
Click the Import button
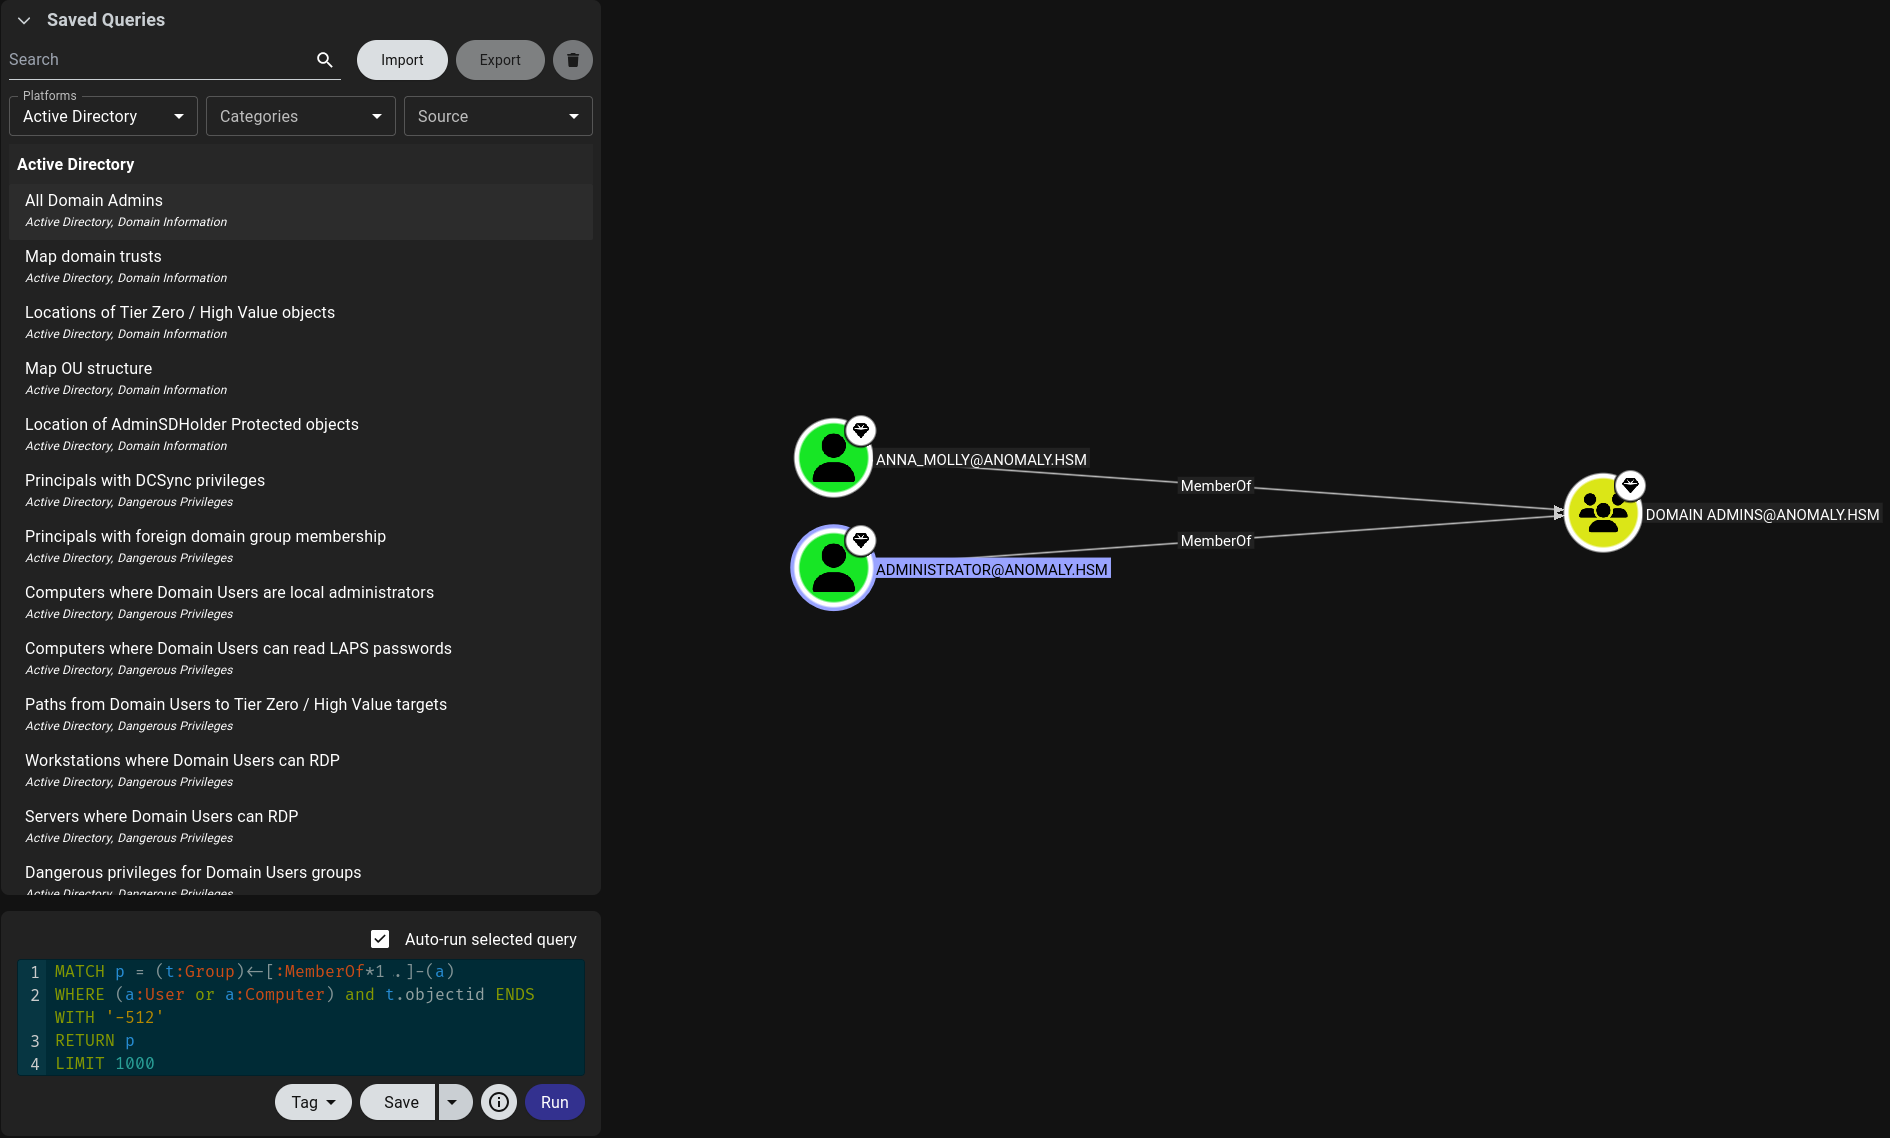[x=402, y=60]
